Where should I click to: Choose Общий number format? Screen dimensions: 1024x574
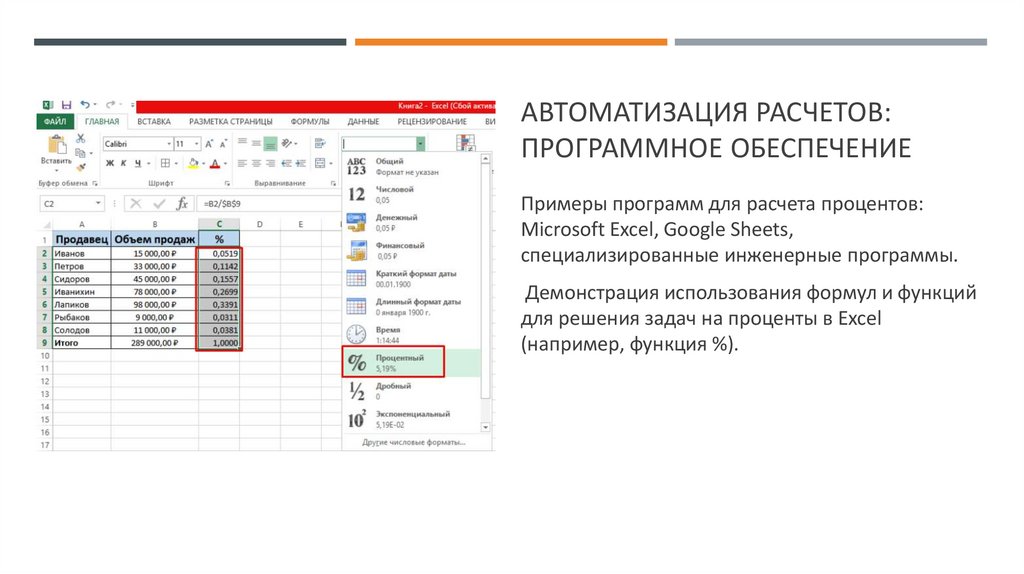coord(411,167)
